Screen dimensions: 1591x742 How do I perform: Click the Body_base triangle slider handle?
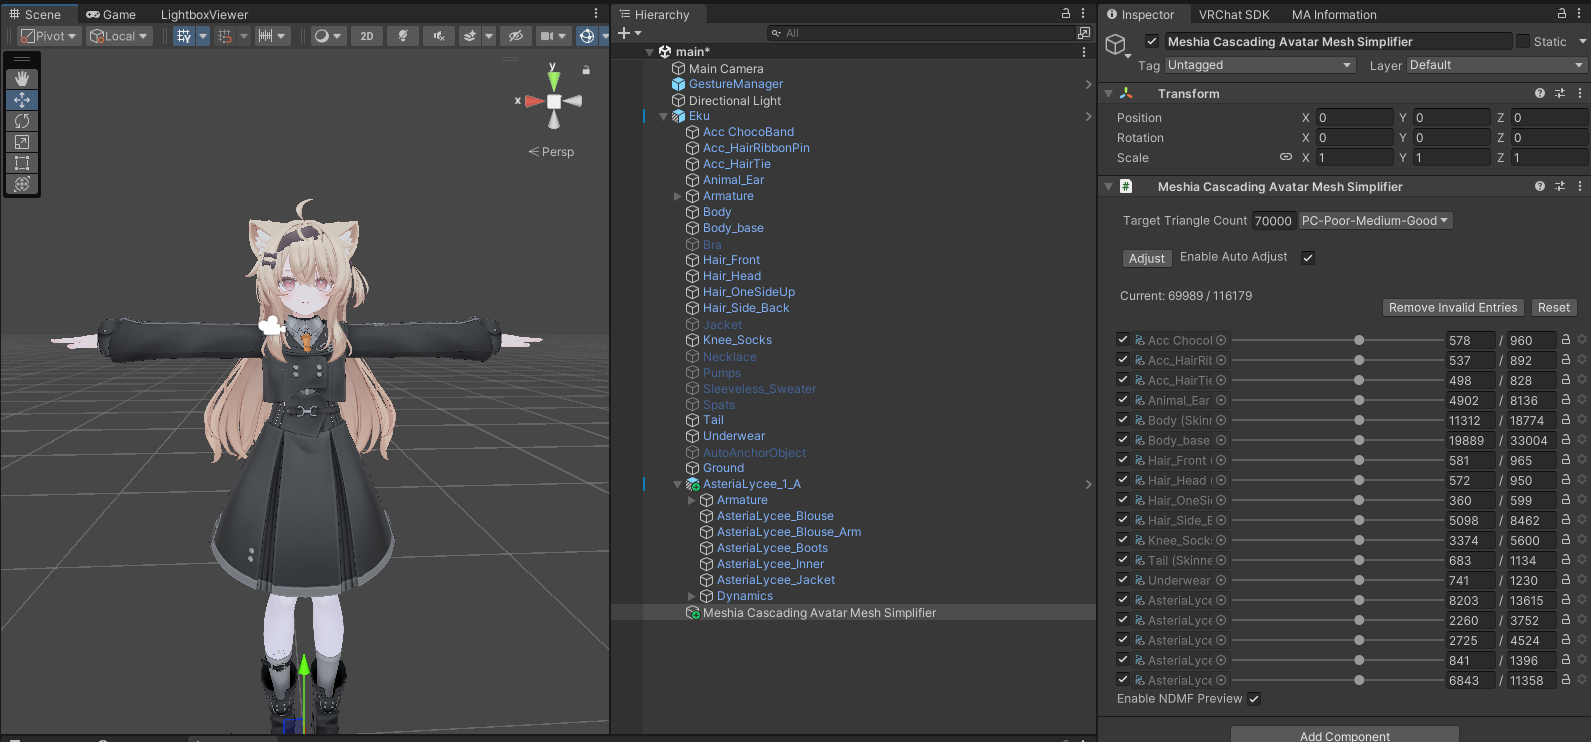[1359, 440]
